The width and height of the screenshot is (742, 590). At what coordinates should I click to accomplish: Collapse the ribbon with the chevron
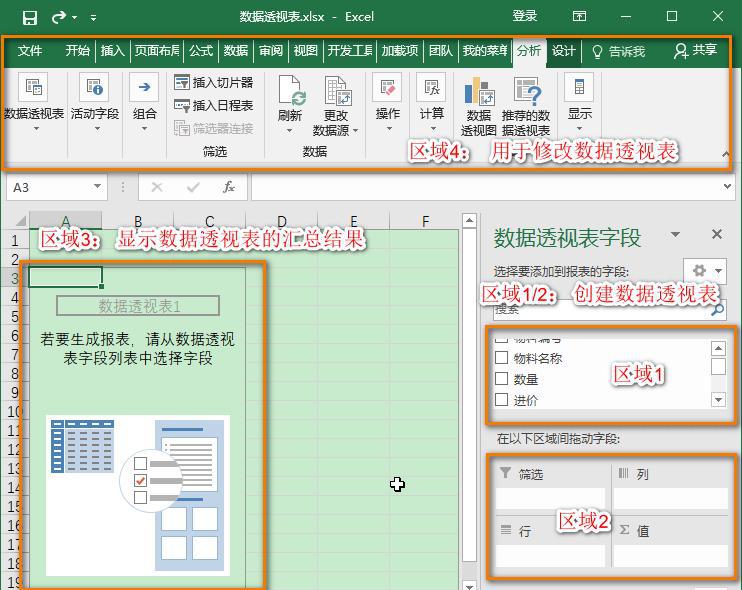click(x=725, y=153)
